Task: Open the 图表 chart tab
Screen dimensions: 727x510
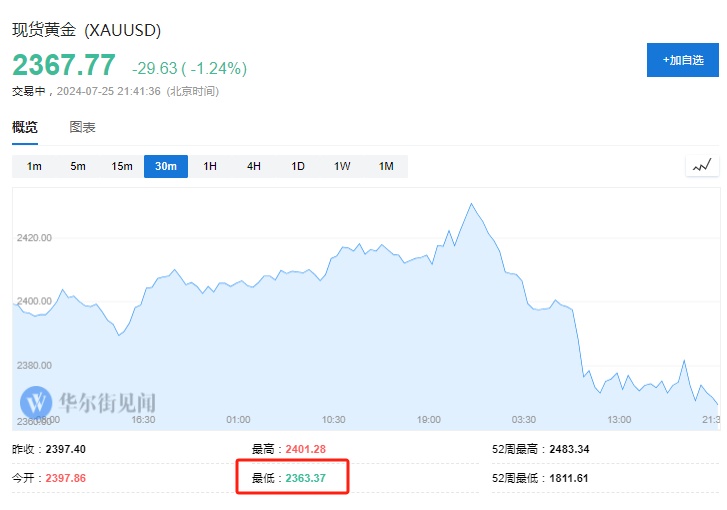Action: click(x=83, y=127)
